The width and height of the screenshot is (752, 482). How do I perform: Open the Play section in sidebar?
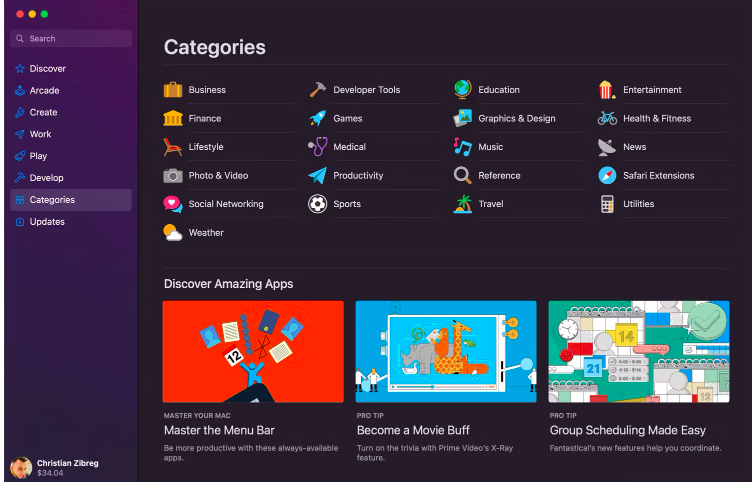[x=71, y=156]
